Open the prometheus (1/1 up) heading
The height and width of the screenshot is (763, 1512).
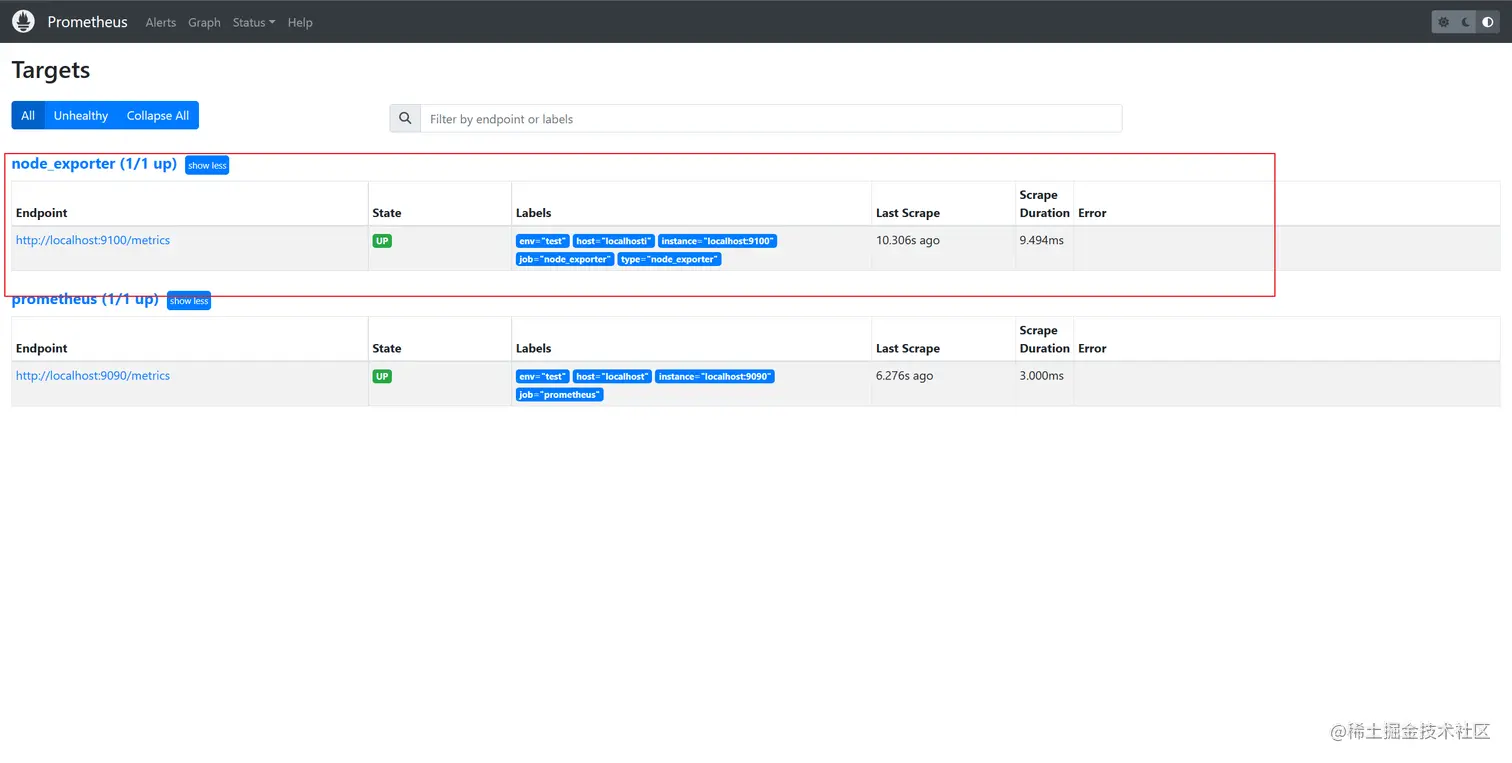pyautogui.click(x=85, y=299)
